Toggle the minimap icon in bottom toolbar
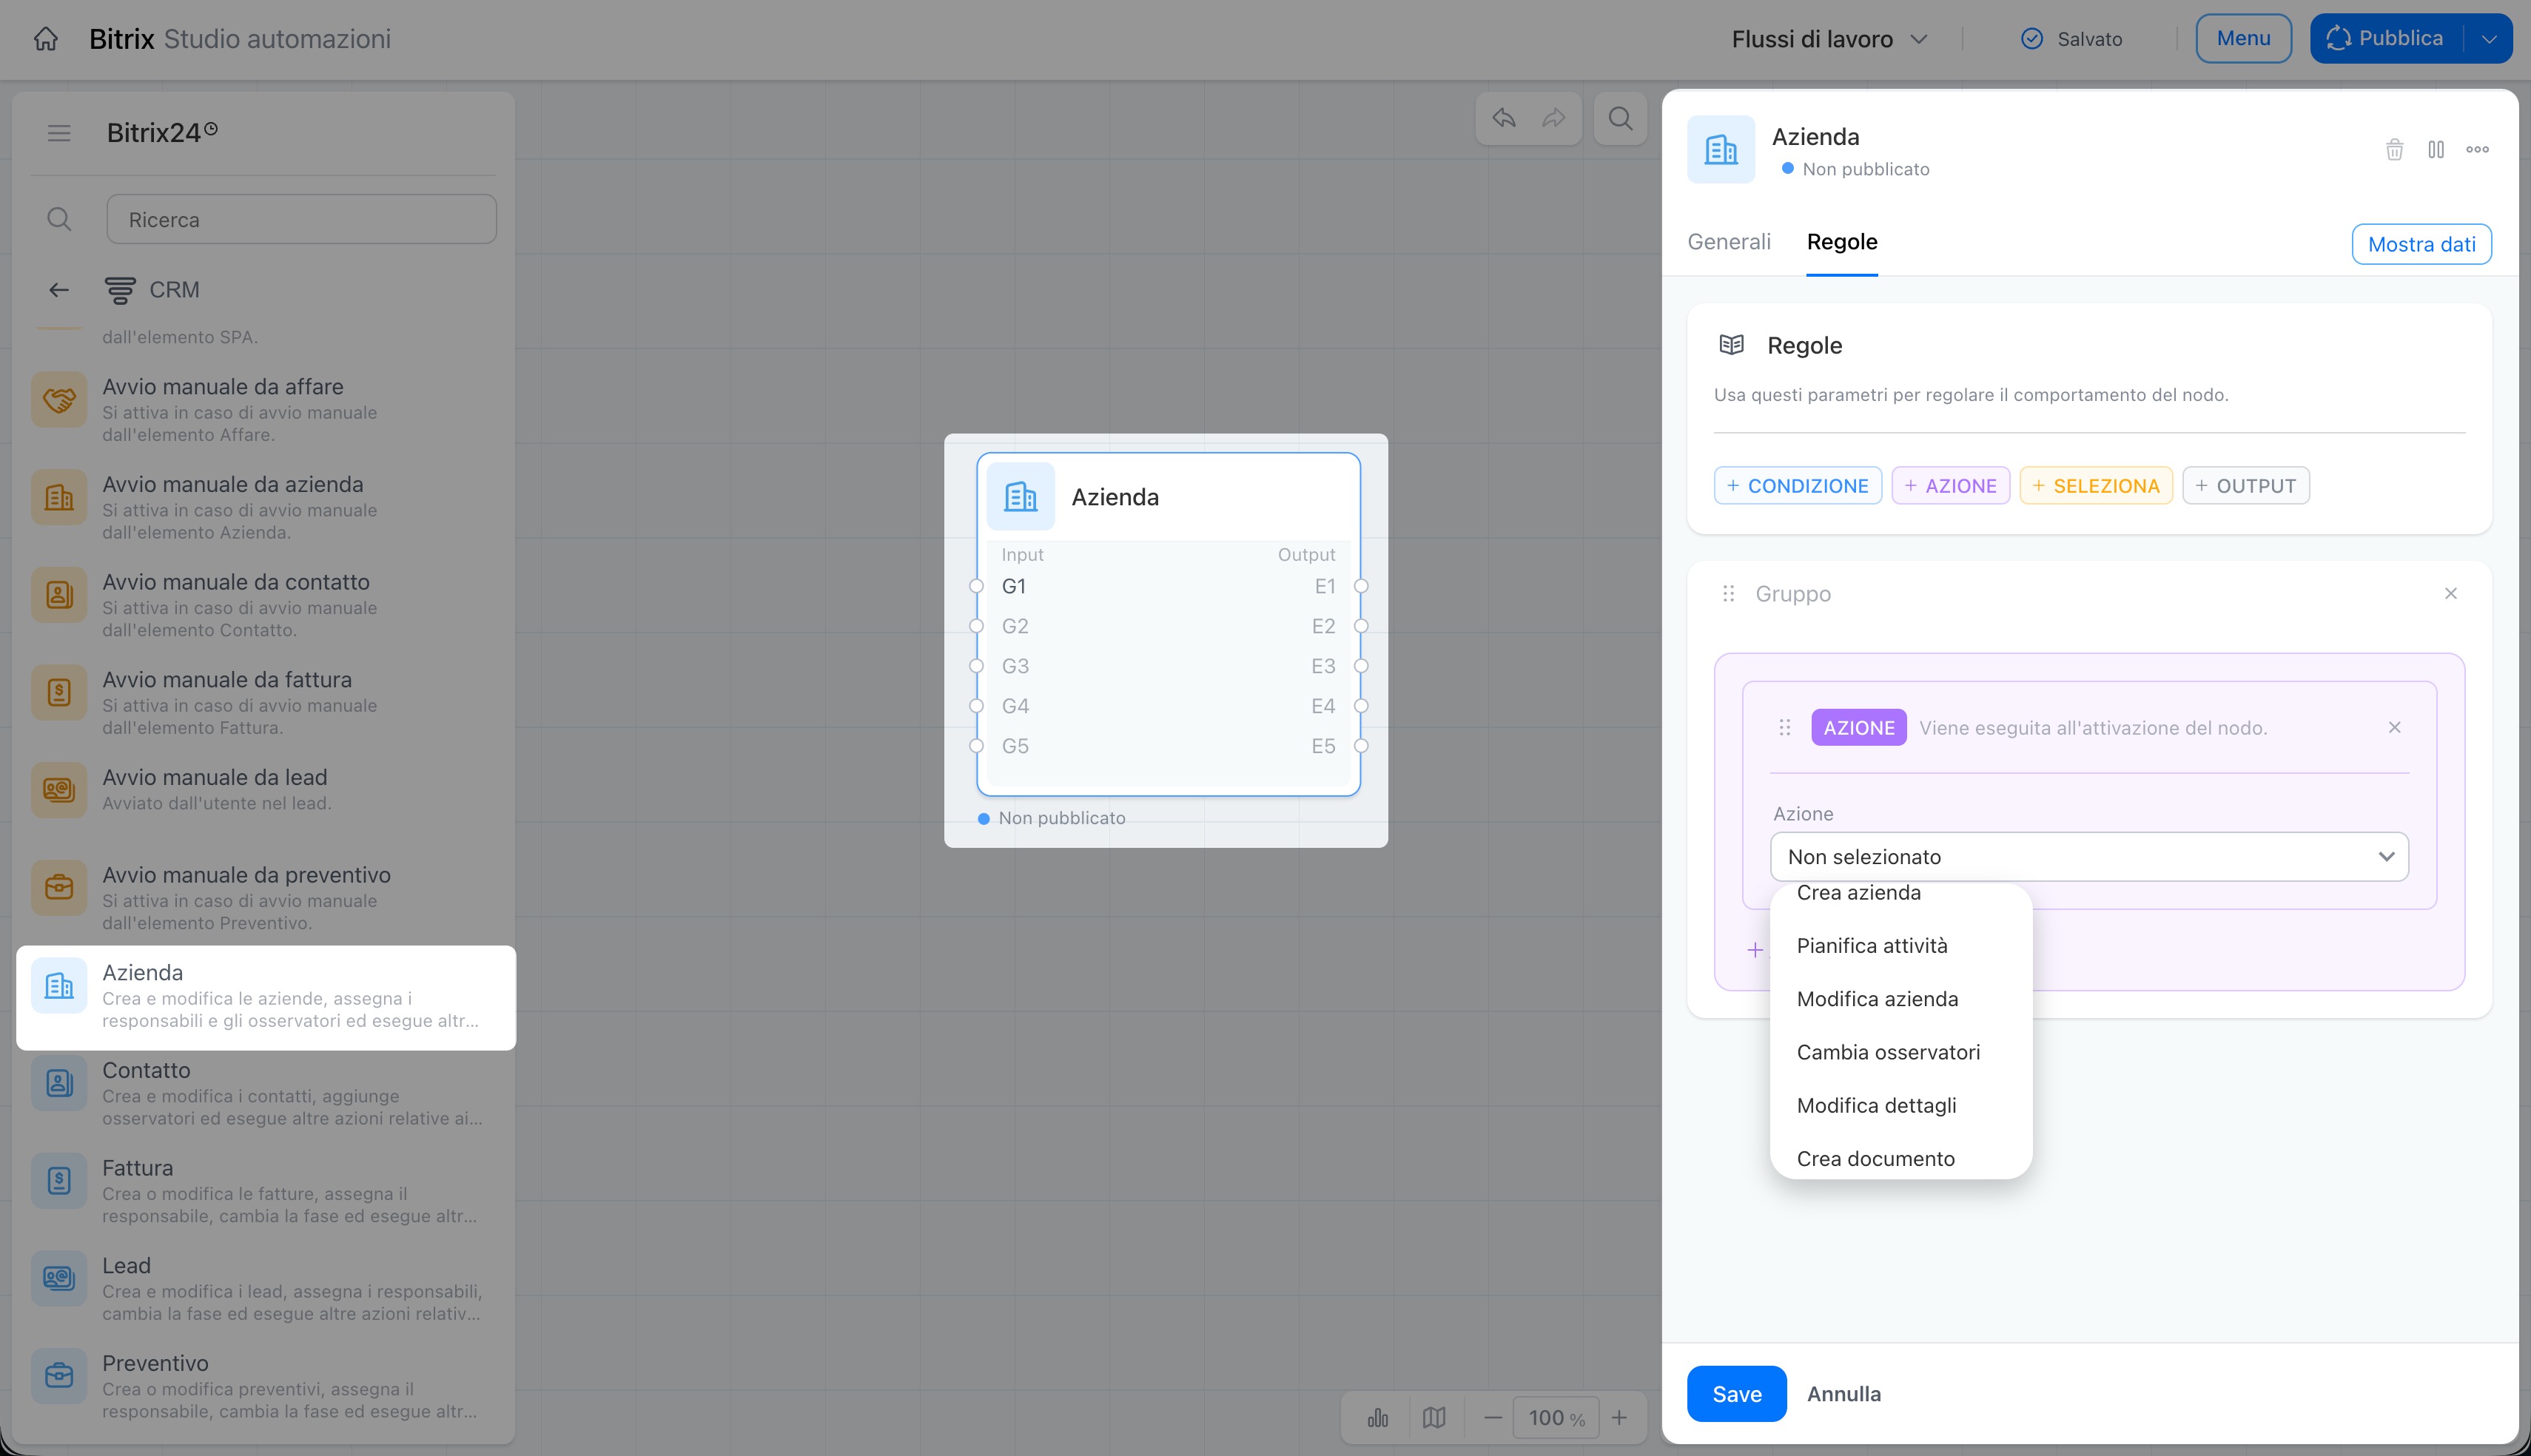 click(x=1434, y=1417)
